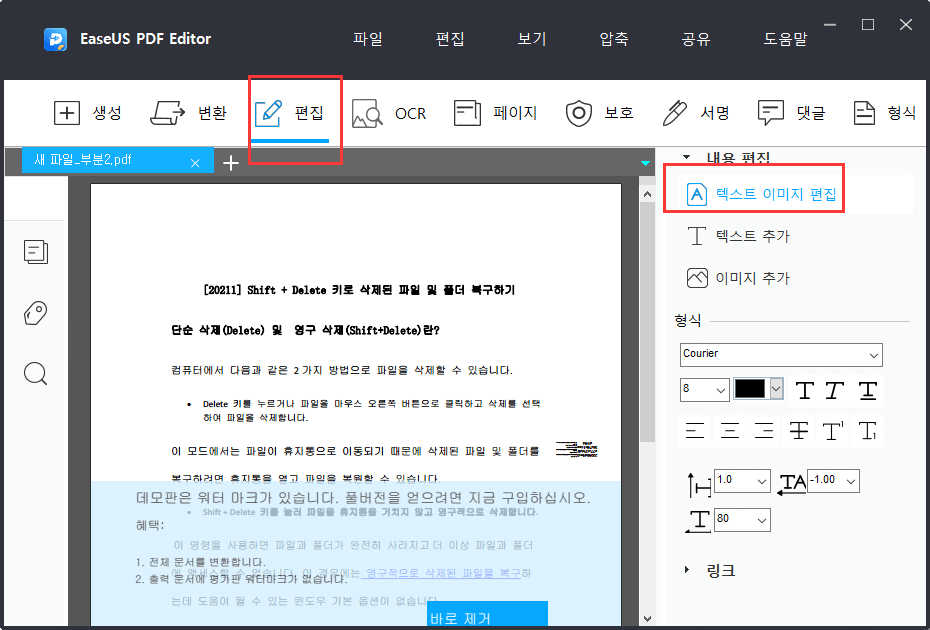Open the Courier font dropdown

[x=781, y=355]
